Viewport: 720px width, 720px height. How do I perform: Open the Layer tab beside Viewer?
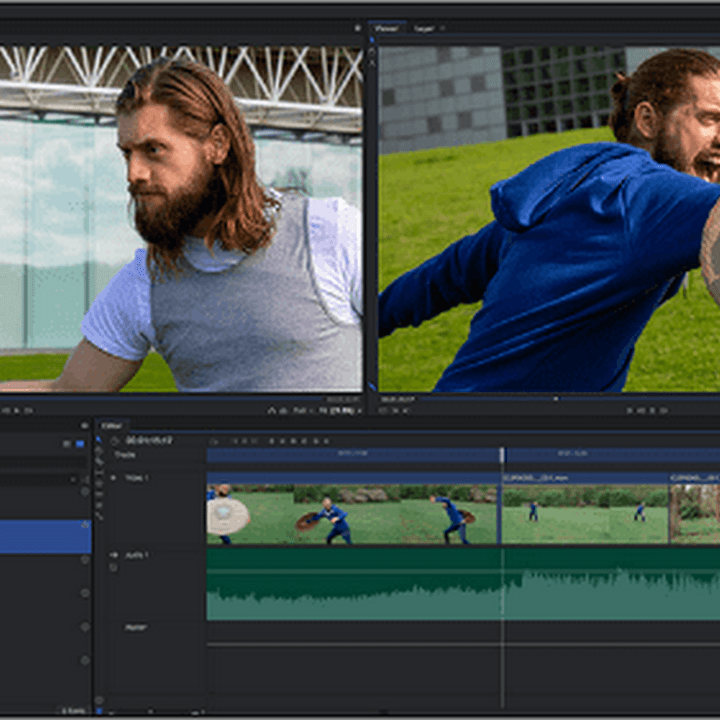pos(423,28)
